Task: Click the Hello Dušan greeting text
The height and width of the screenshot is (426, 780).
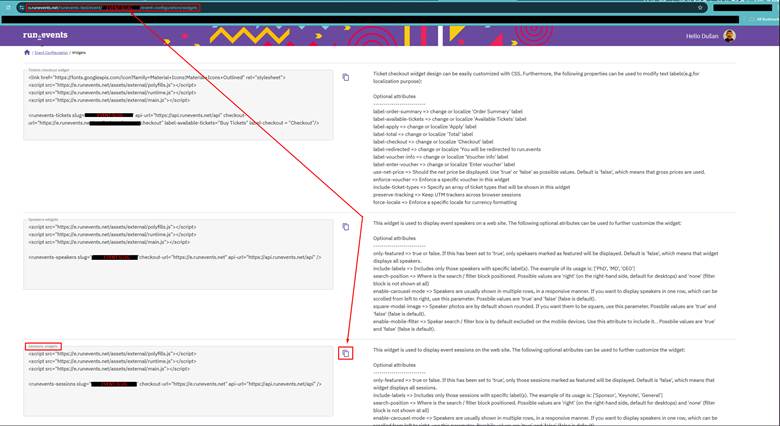Action: tap(701, 36)
